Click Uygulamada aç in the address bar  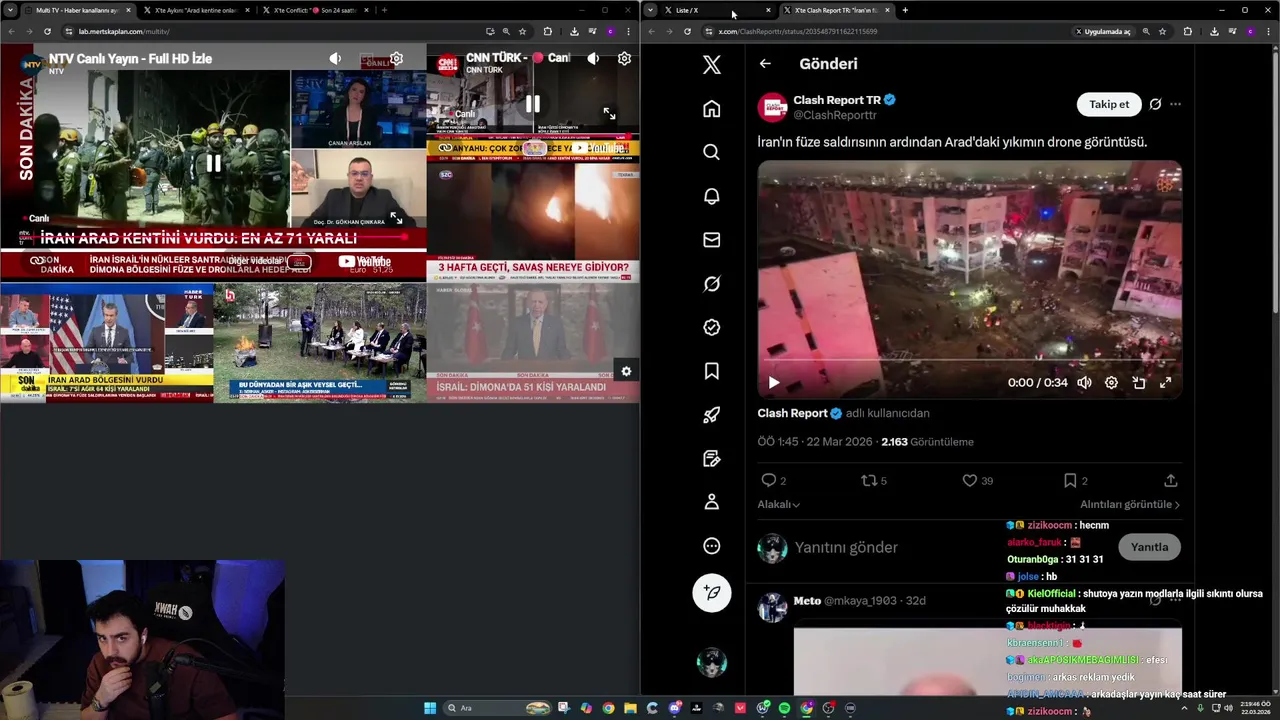pyautogui.click(x=1103, y=31)
